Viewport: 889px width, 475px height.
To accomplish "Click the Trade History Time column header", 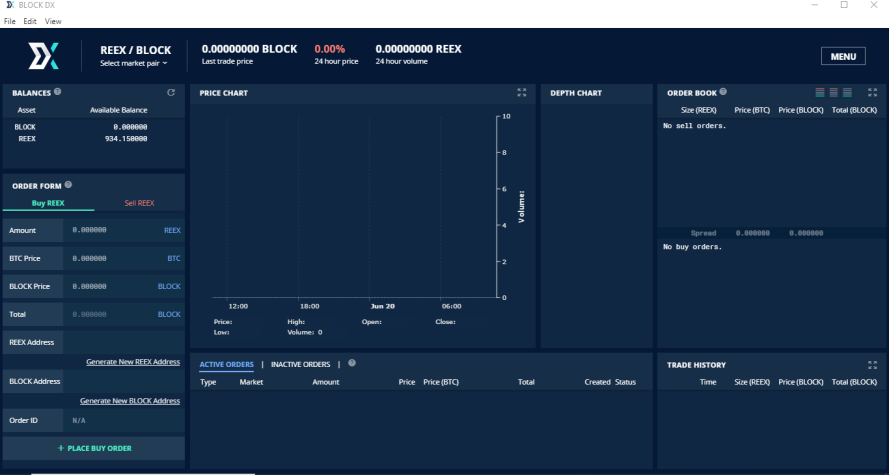I will click(x=708, y=382).
